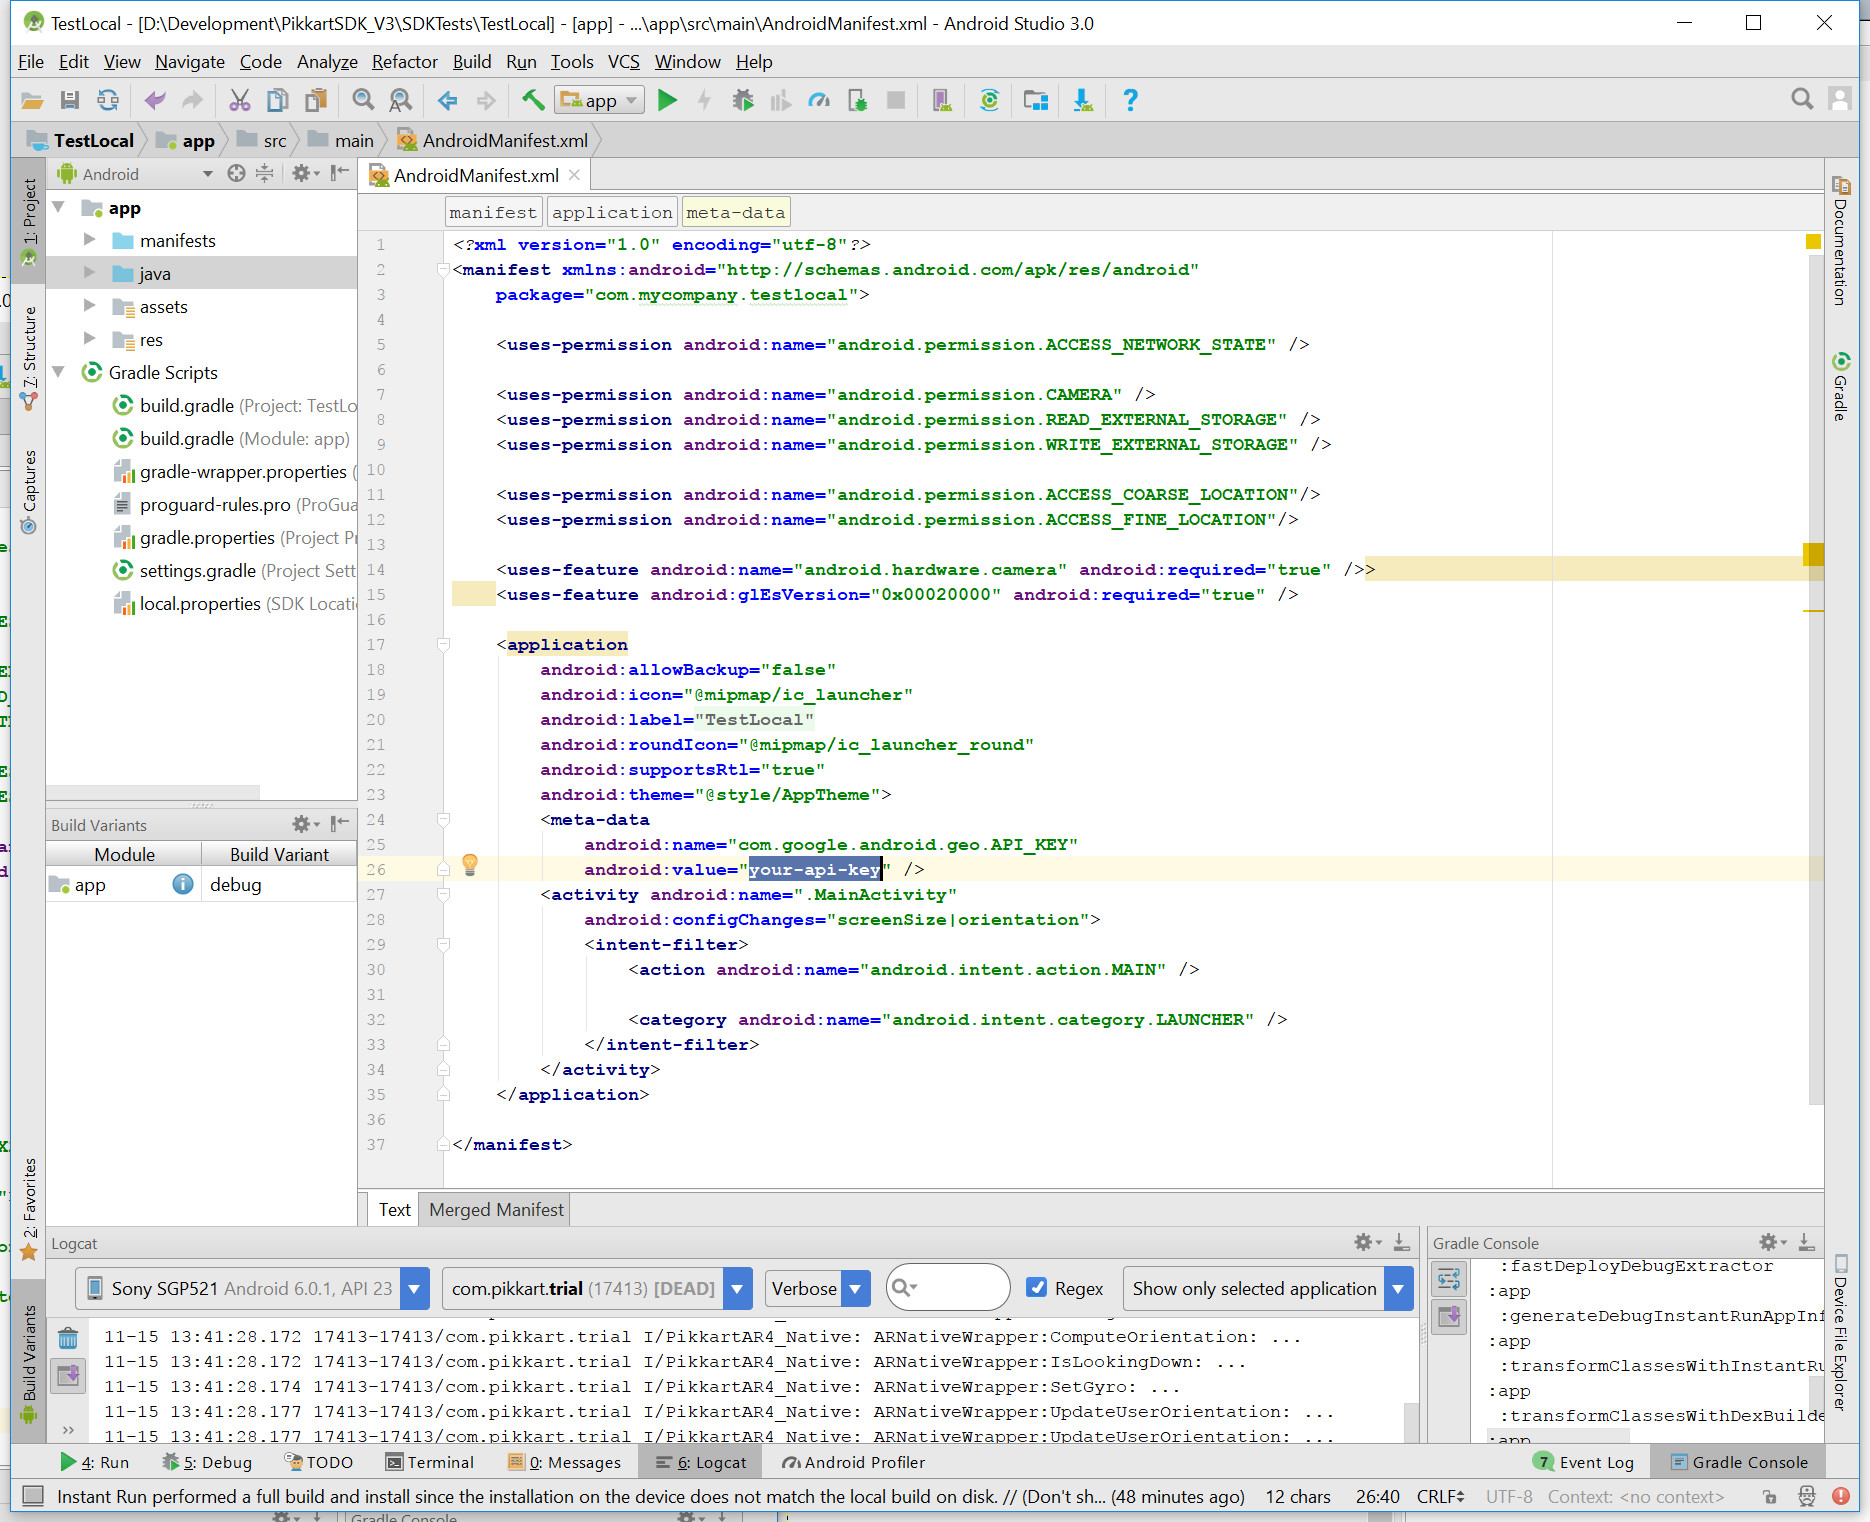This screenshot has width=1870, height=1522.
Task: Run the app with green play button
Action: point(667,100)
